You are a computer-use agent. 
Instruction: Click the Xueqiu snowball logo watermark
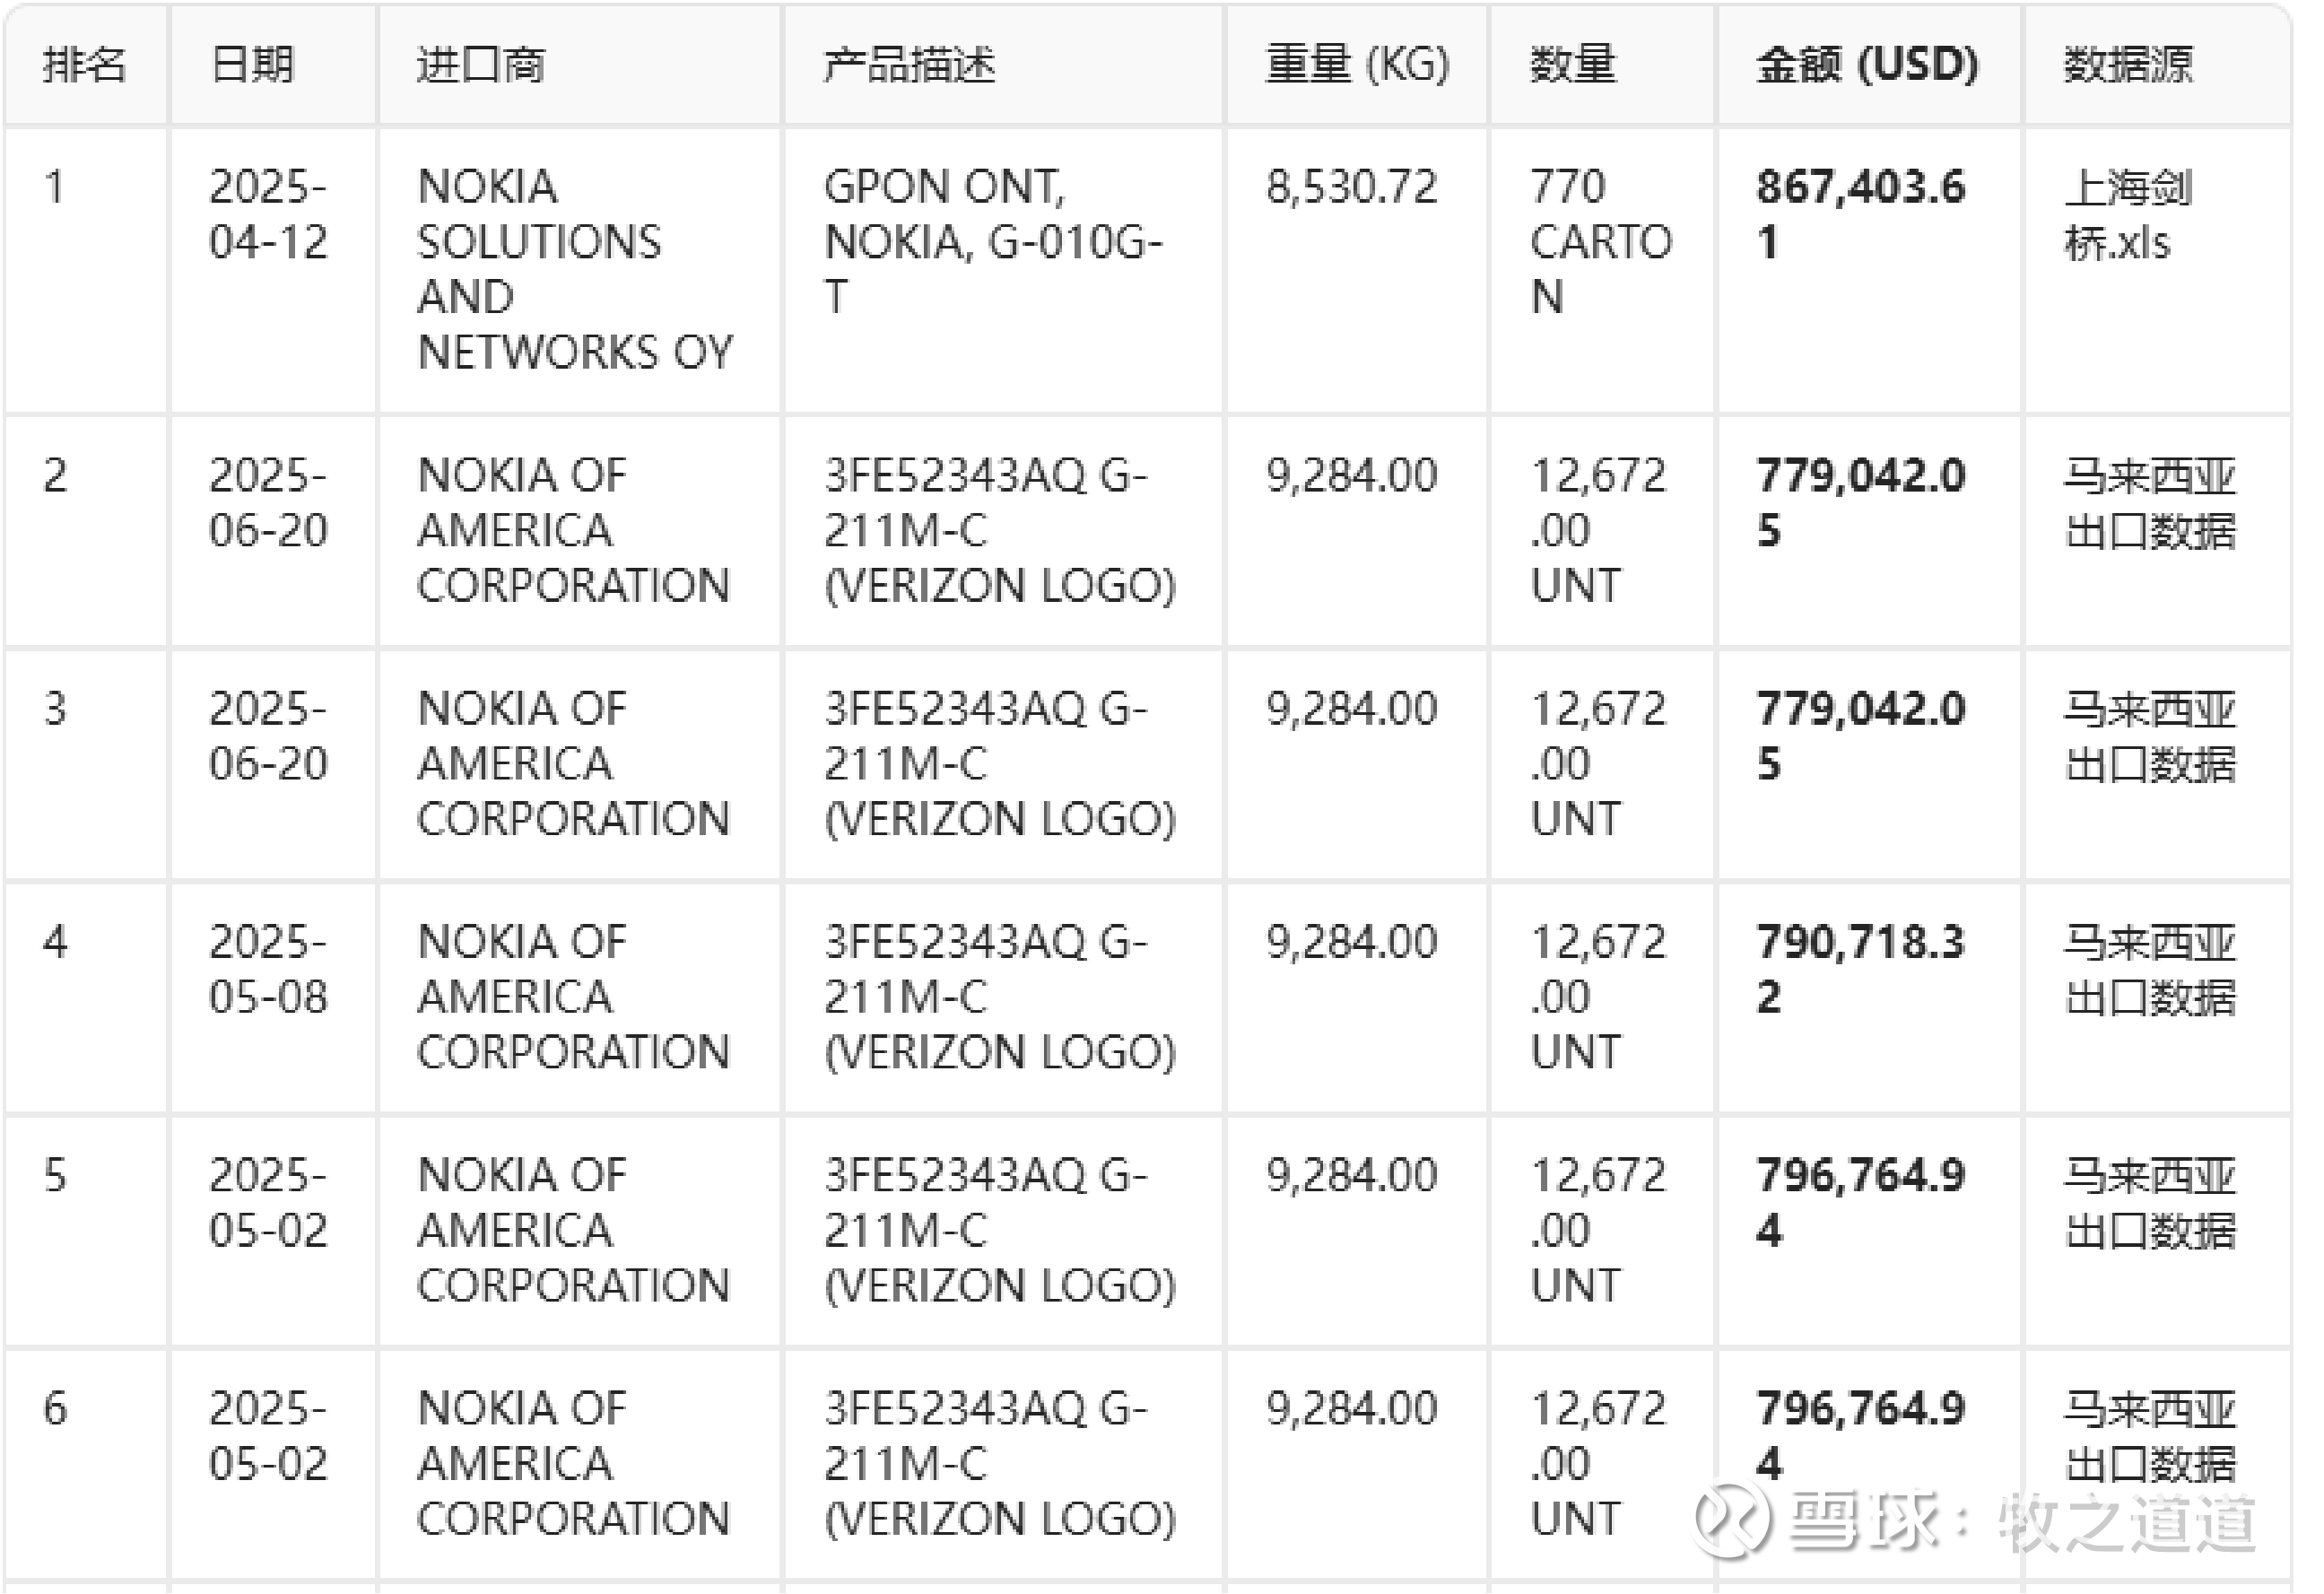[x=1731, y=1519]
